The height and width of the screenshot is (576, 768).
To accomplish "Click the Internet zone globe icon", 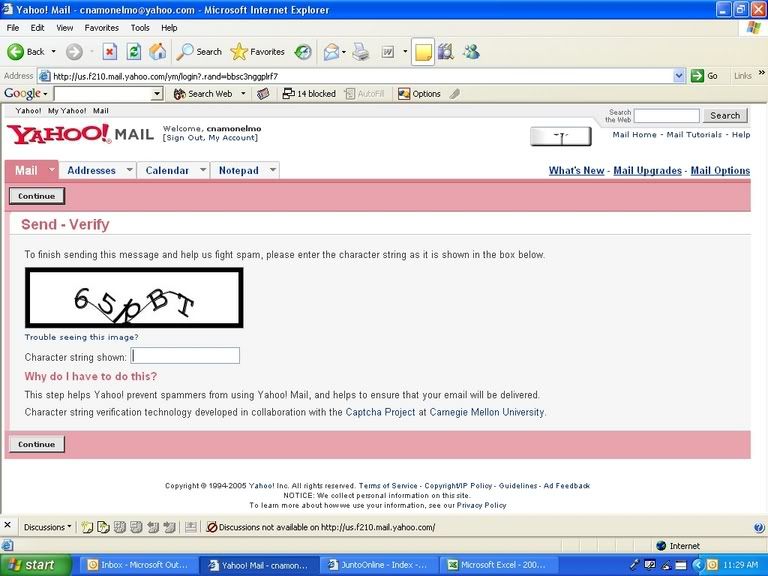I will coord(661,546).
